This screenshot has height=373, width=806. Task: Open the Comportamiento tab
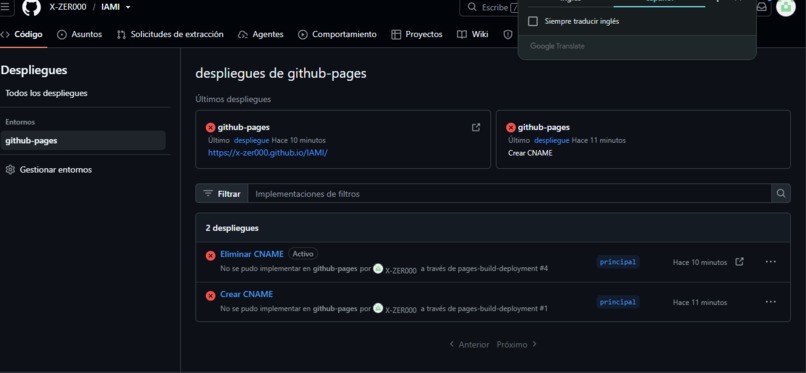click(337, 34)
